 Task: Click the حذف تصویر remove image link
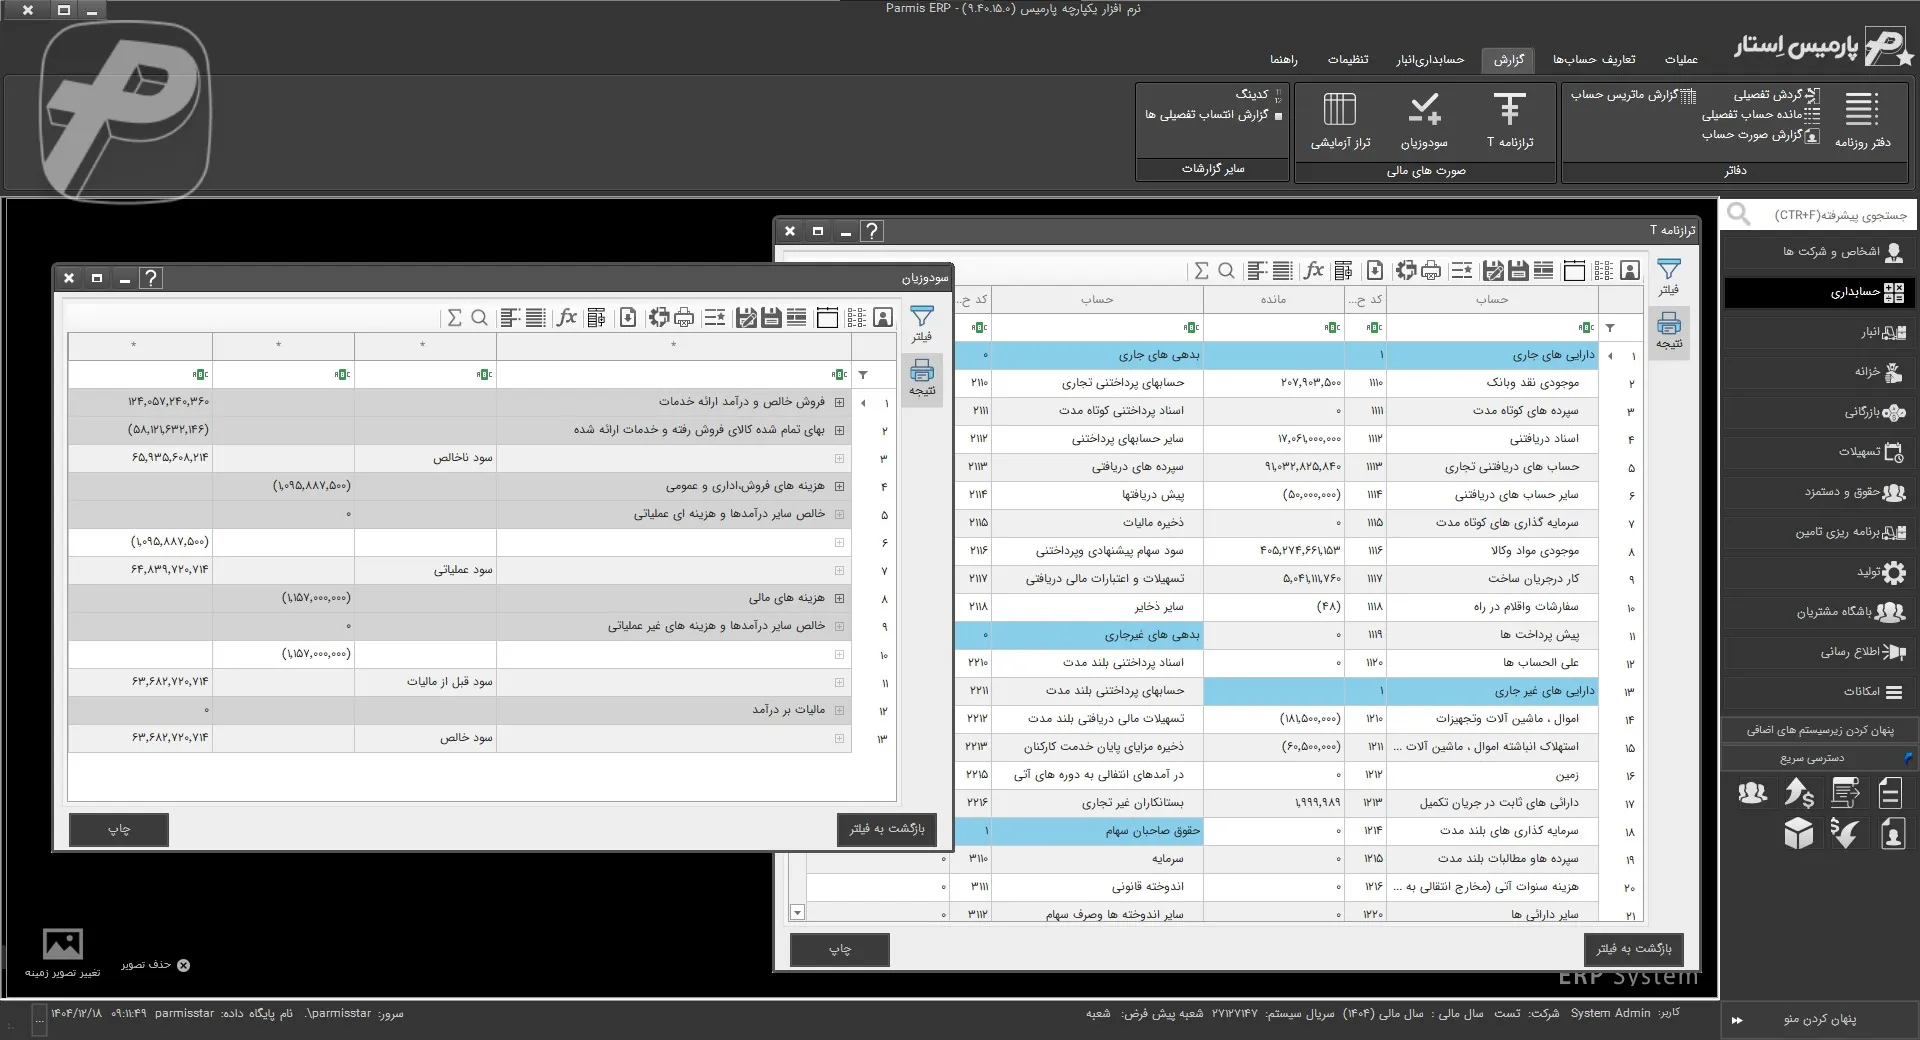coord(155,965)
